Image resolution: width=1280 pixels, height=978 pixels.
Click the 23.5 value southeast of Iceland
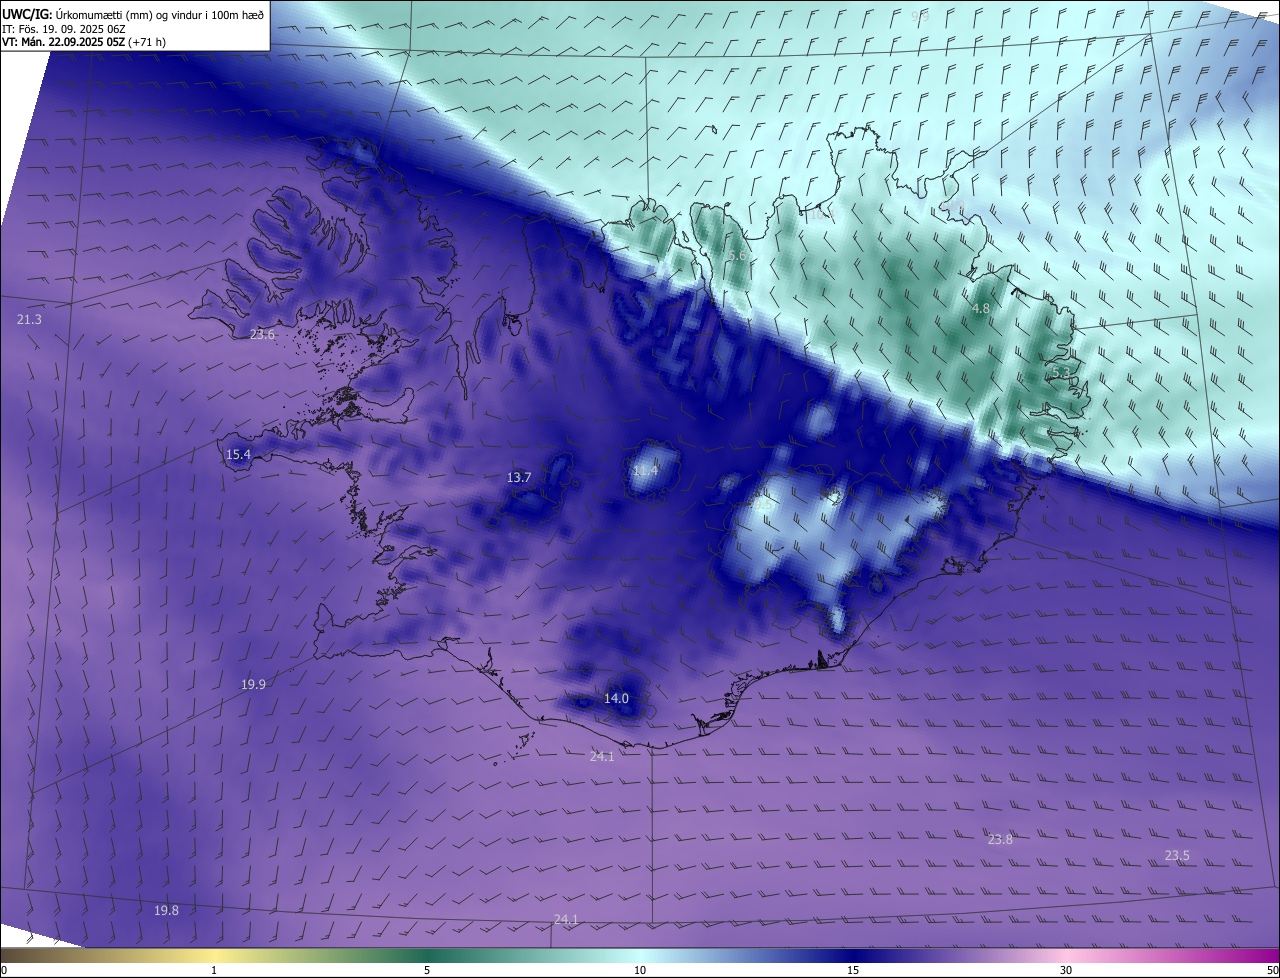pyautogui.click(x=1177, y=855)
